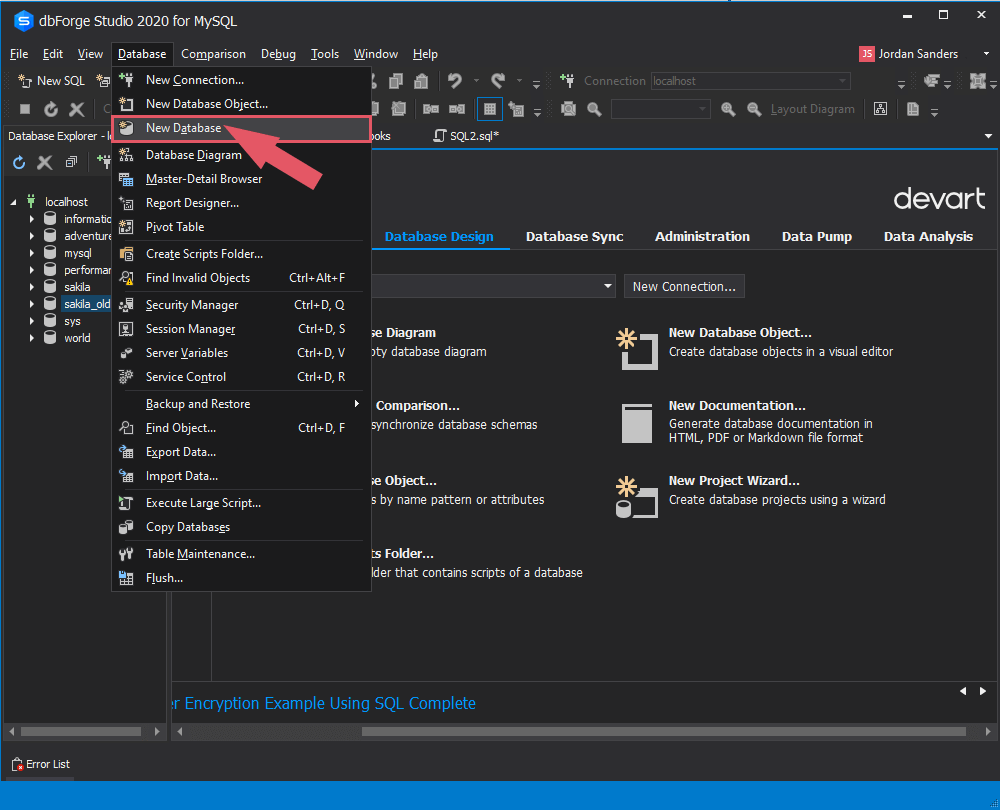Click the stop execution square icon
This screenshot has height=810, width=1000.
click(25, 110)
